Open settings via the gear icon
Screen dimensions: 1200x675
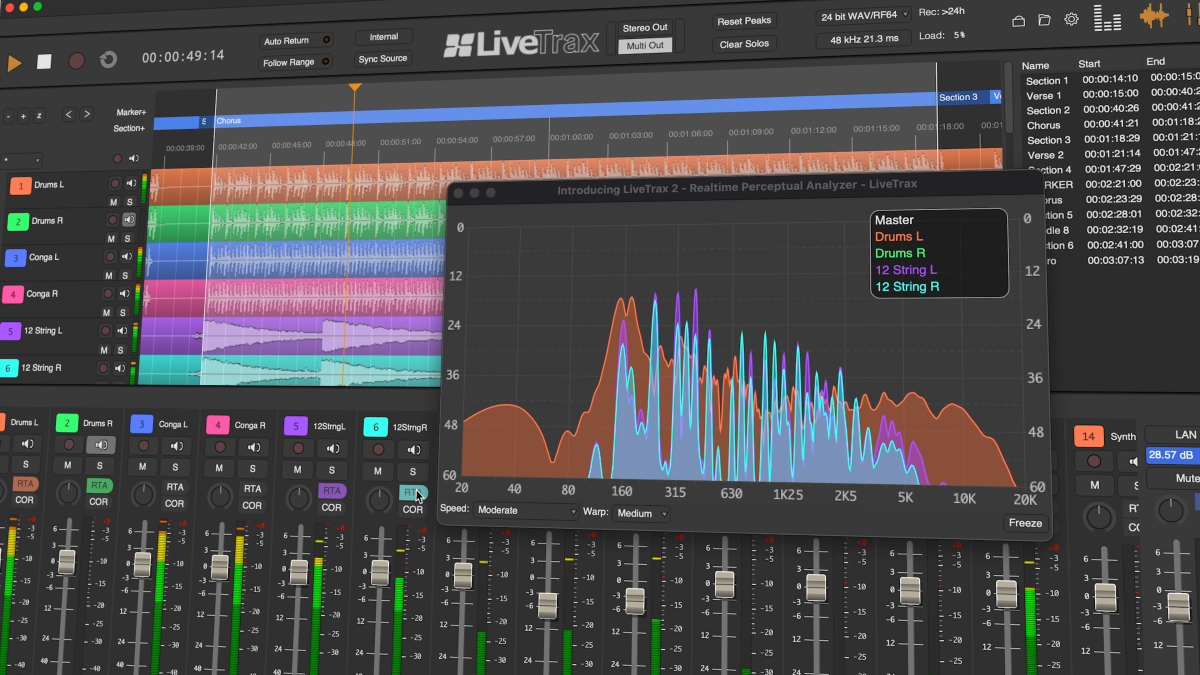pos(1071,19)
